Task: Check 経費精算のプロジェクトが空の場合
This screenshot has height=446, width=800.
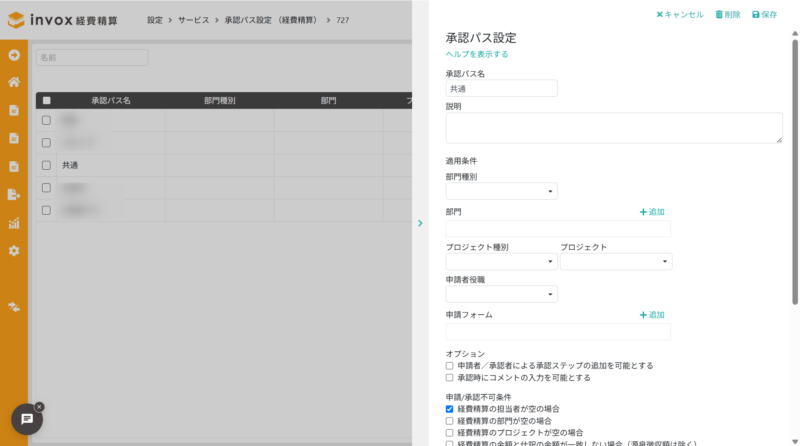Action: coord(449,433)
